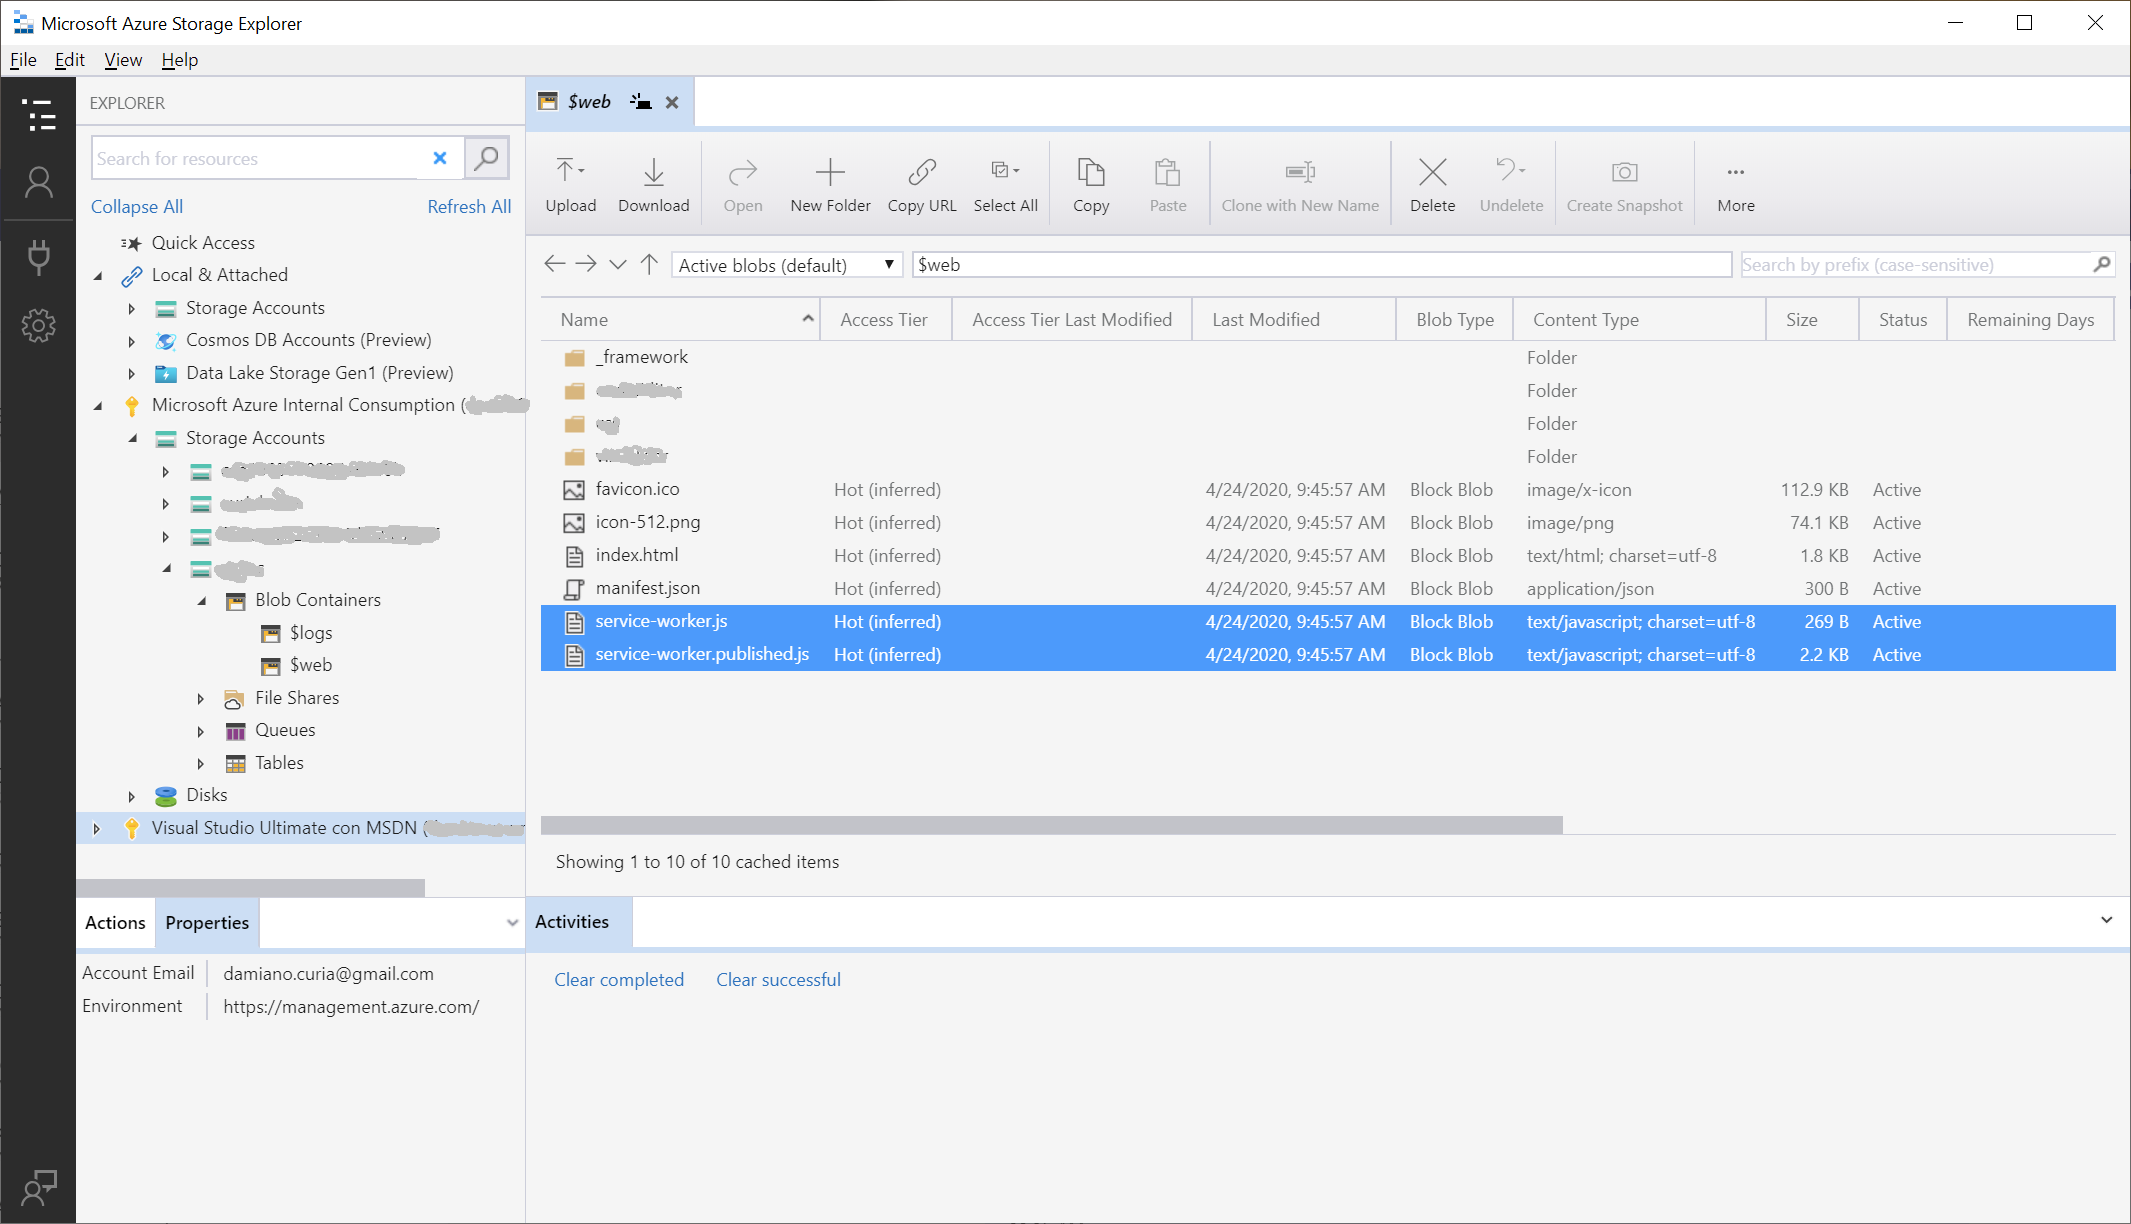Image resolution: width=2131 pixels, height=1224 pixels.
Task: Click the blob list horizontal scrollbar
Action: pos(1051,825)
